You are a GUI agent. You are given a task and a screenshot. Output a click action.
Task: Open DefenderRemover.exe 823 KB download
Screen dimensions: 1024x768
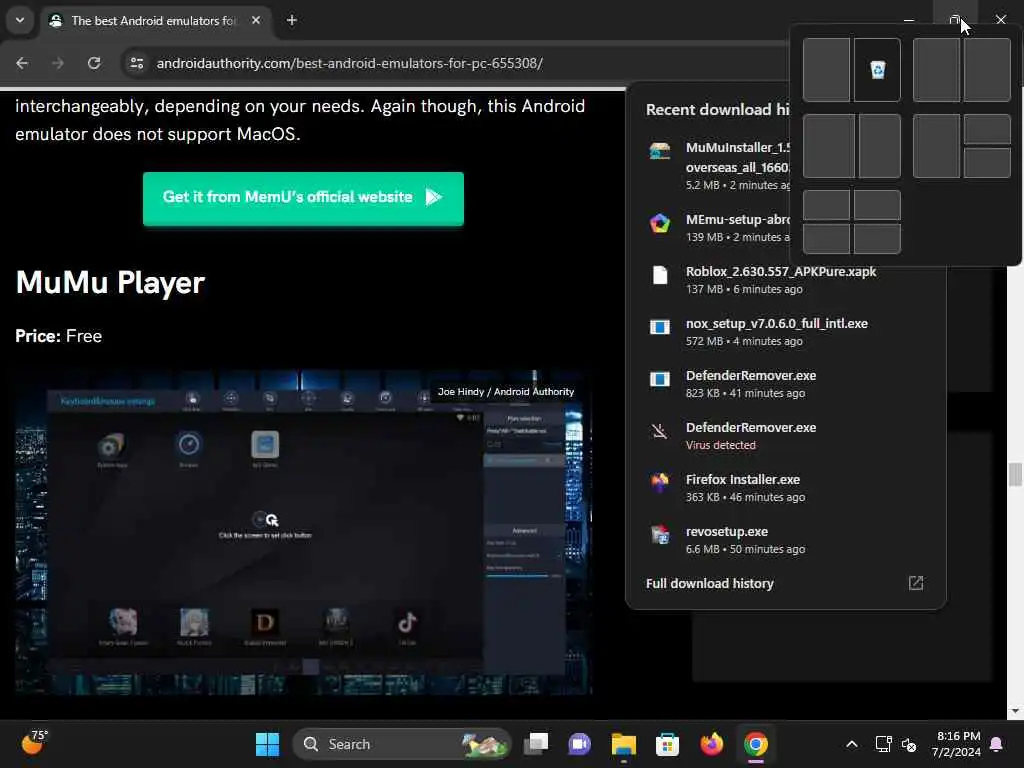[786, 384]
